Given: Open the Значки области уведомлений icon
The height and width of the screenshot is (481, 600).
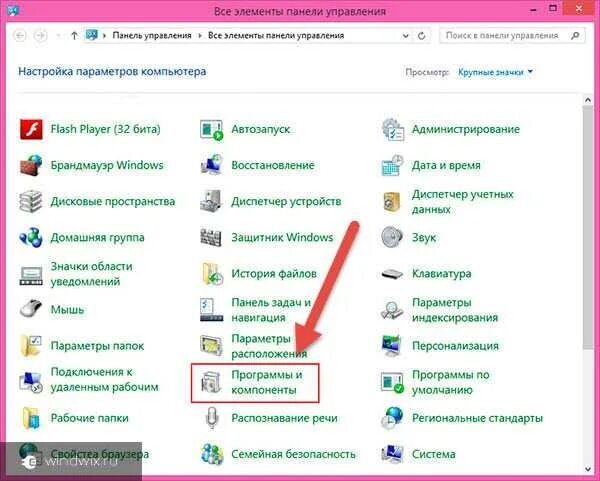Looking at the screenshot, I should (31, 274).
